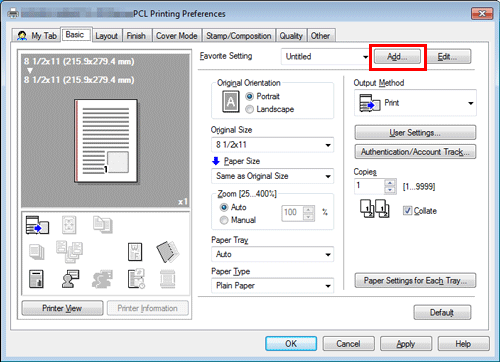Click the user authentication person icon

(x=70, y=279)
